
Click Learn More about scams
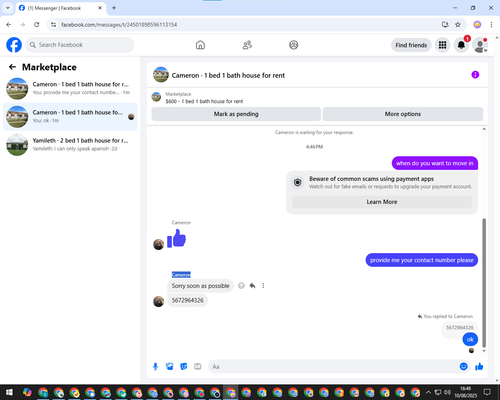pyautogui.click(x=382, y=202)
